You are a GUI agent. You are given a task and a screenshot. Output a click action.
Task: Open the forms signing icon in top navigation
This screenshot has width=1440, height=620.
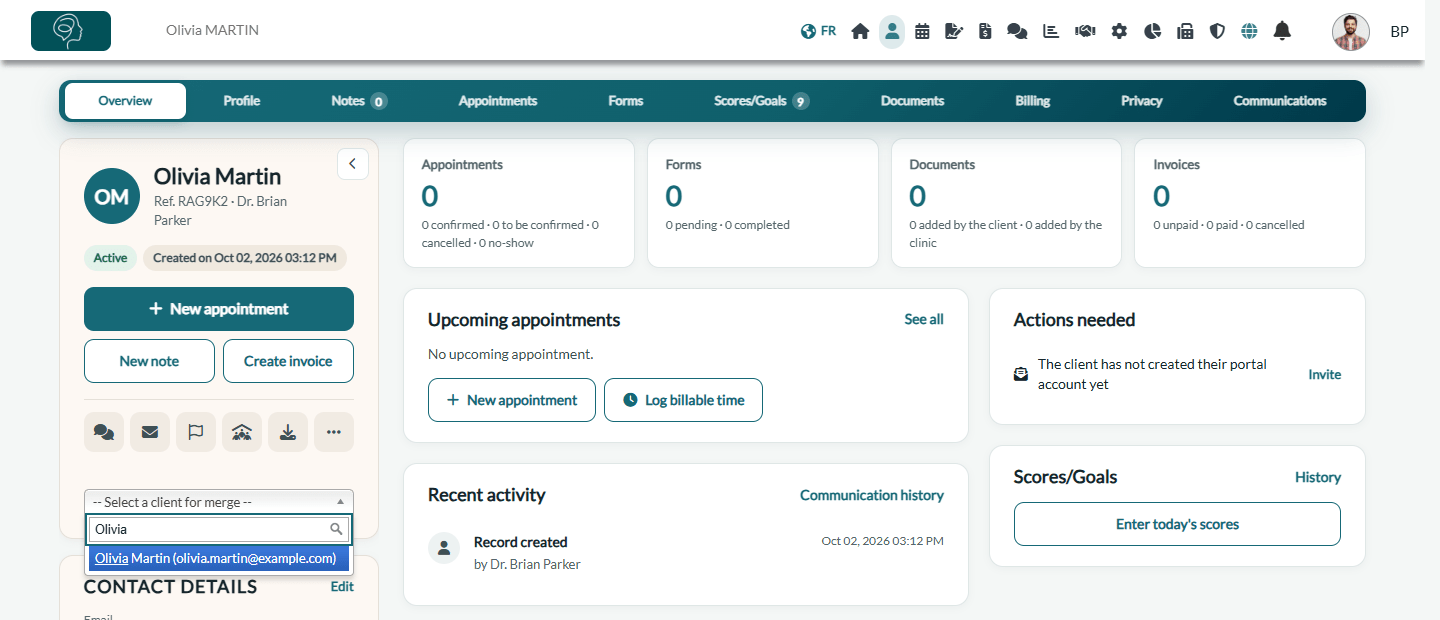[x=954, y=31]
